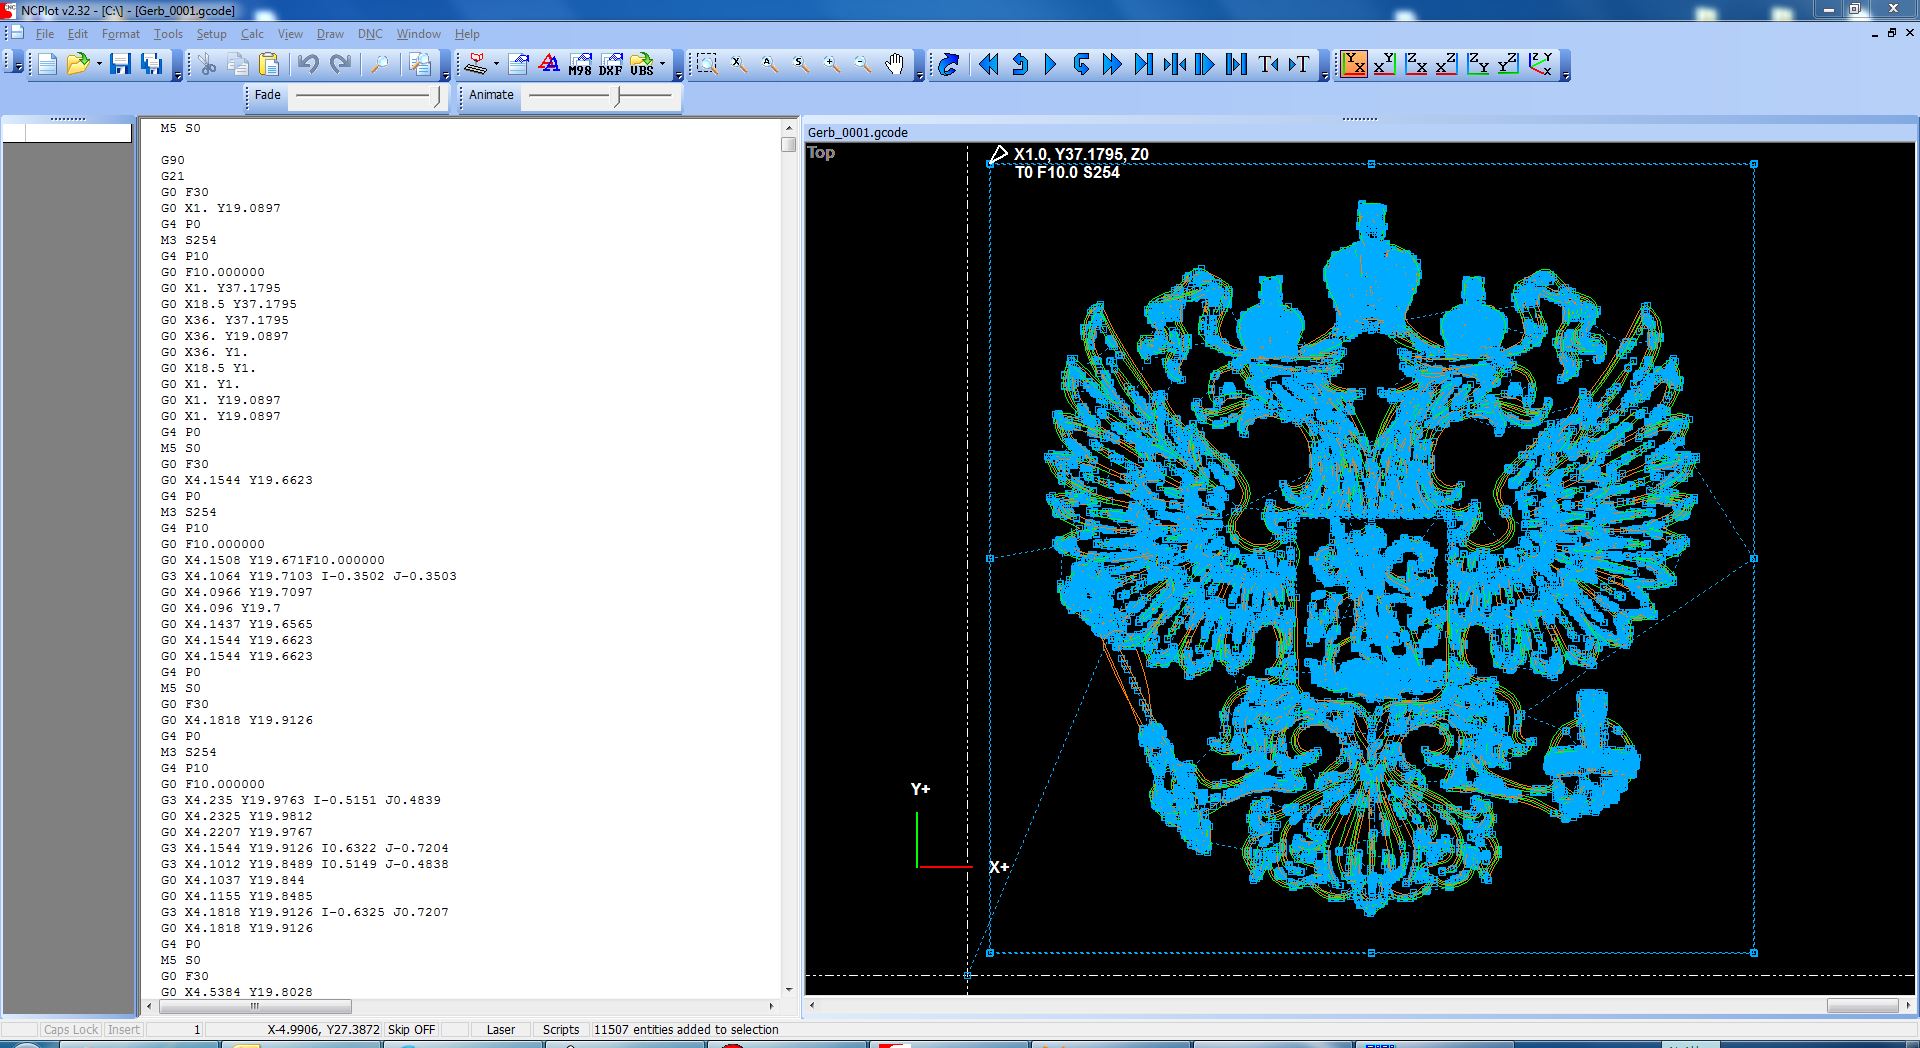Step back one block (curved back arrow)
This screenshot has width=1920, height=1048.
click(1019, 65)
